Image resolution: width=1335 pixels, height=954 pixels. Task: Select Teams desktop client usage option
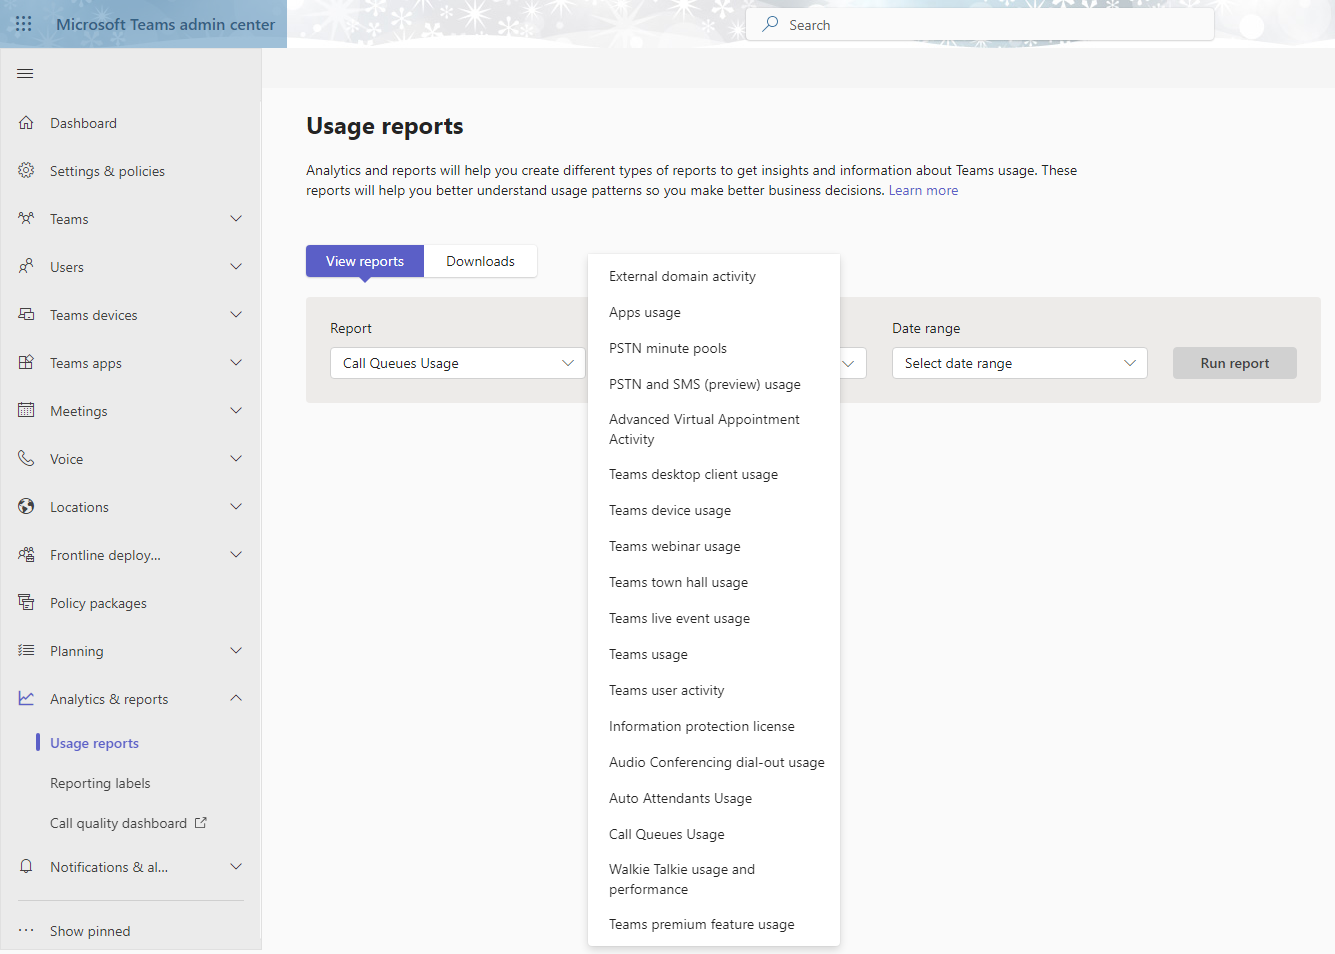click(x=714, y=474)
